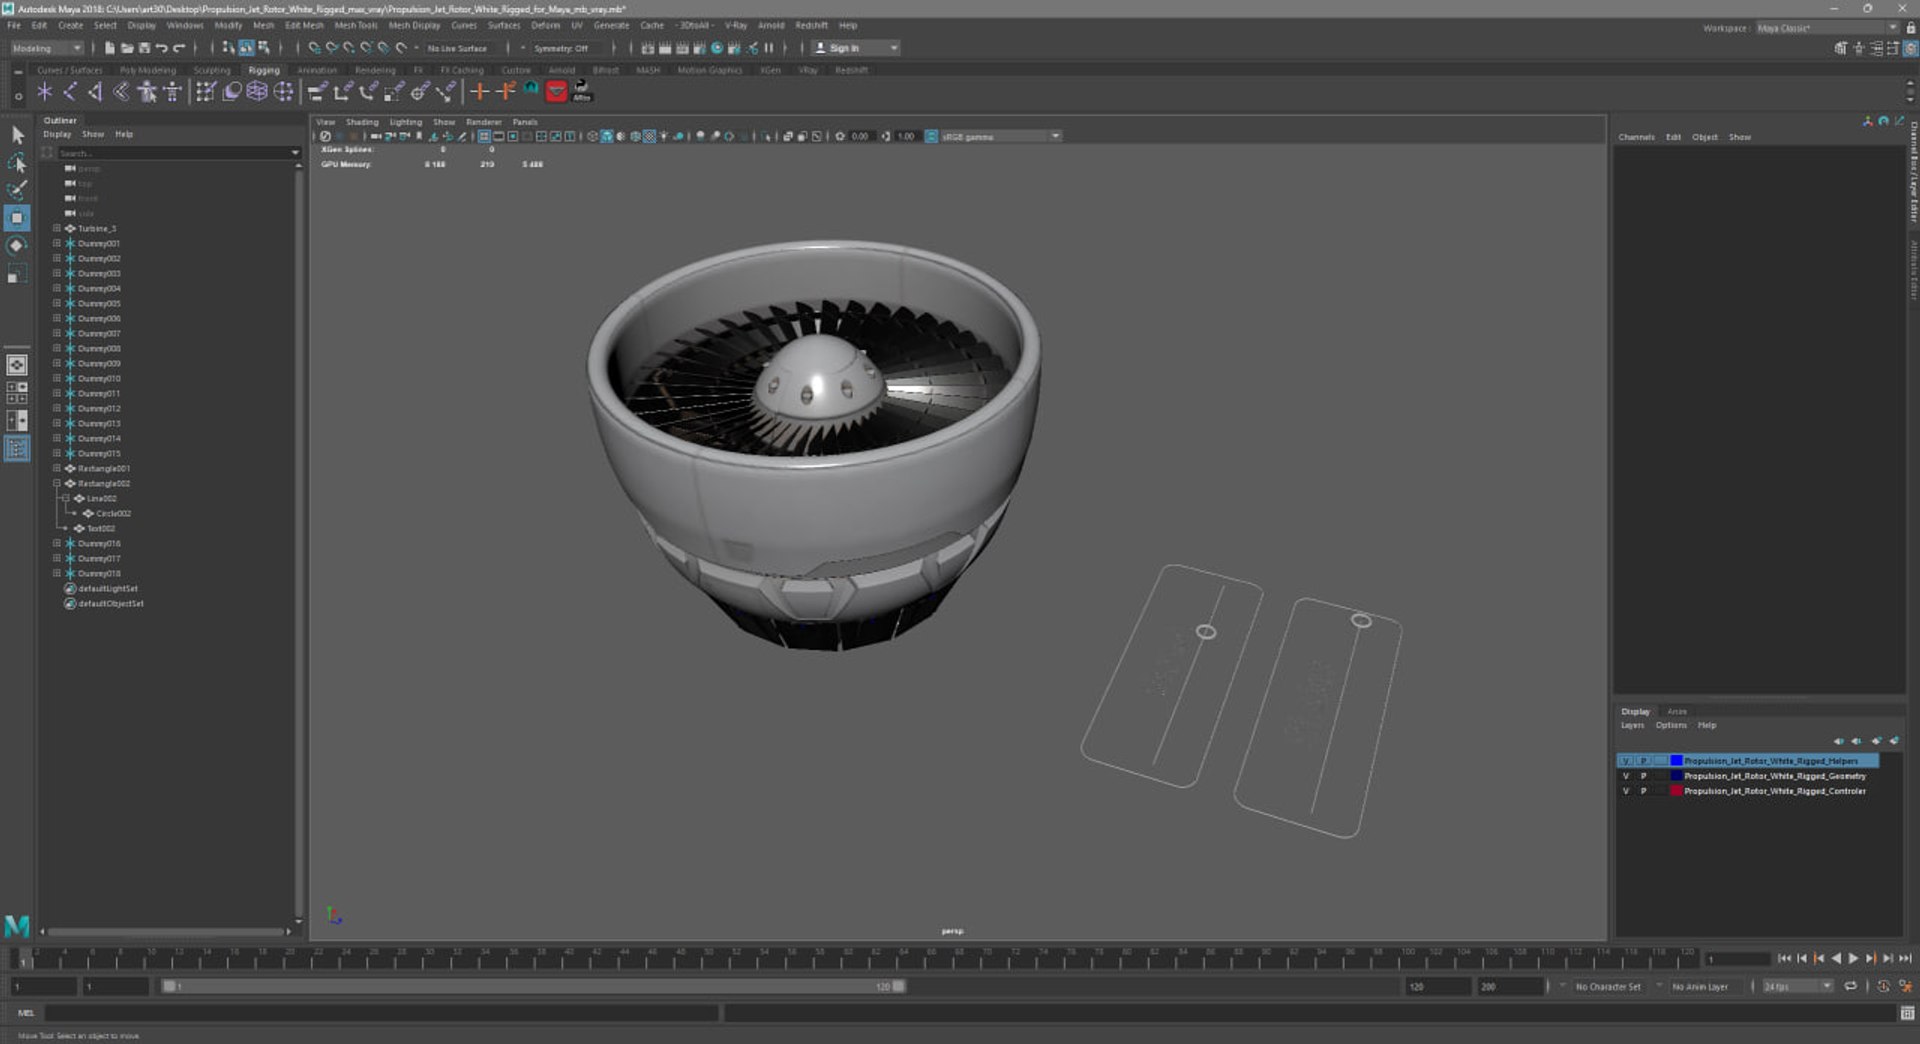Open the Sign In account dropdown
Screen dimensions: 1920x1044
click(855, 48)
